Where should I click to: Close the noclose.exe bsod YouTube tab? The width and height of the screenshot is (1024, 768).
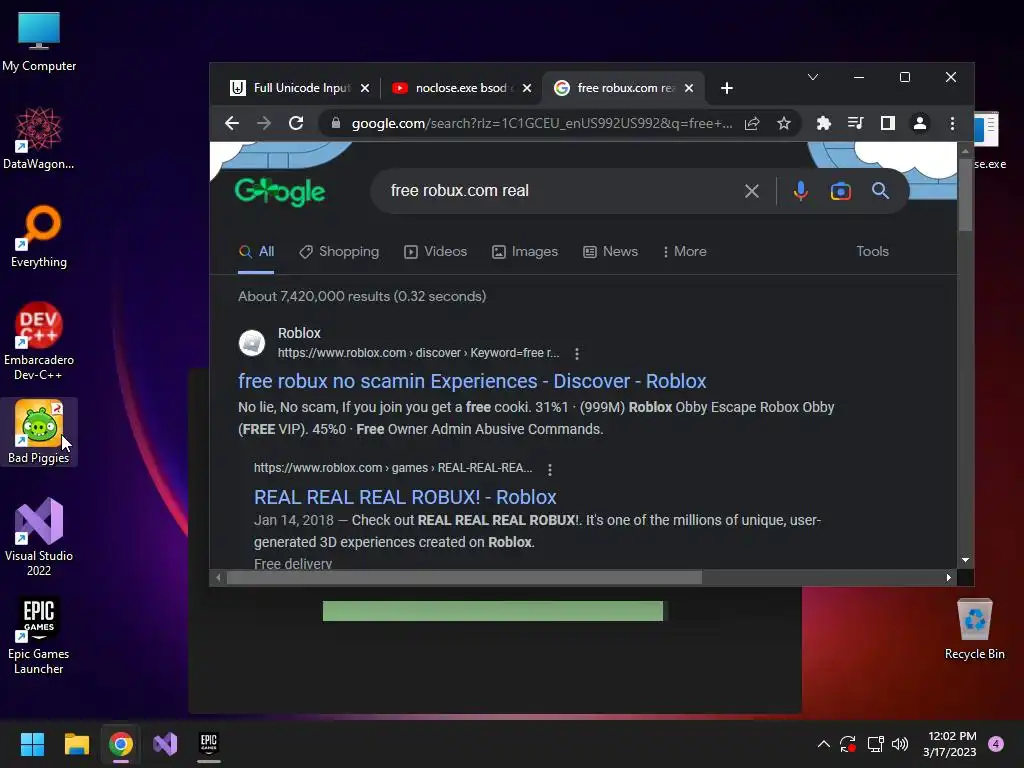(527, 88)
